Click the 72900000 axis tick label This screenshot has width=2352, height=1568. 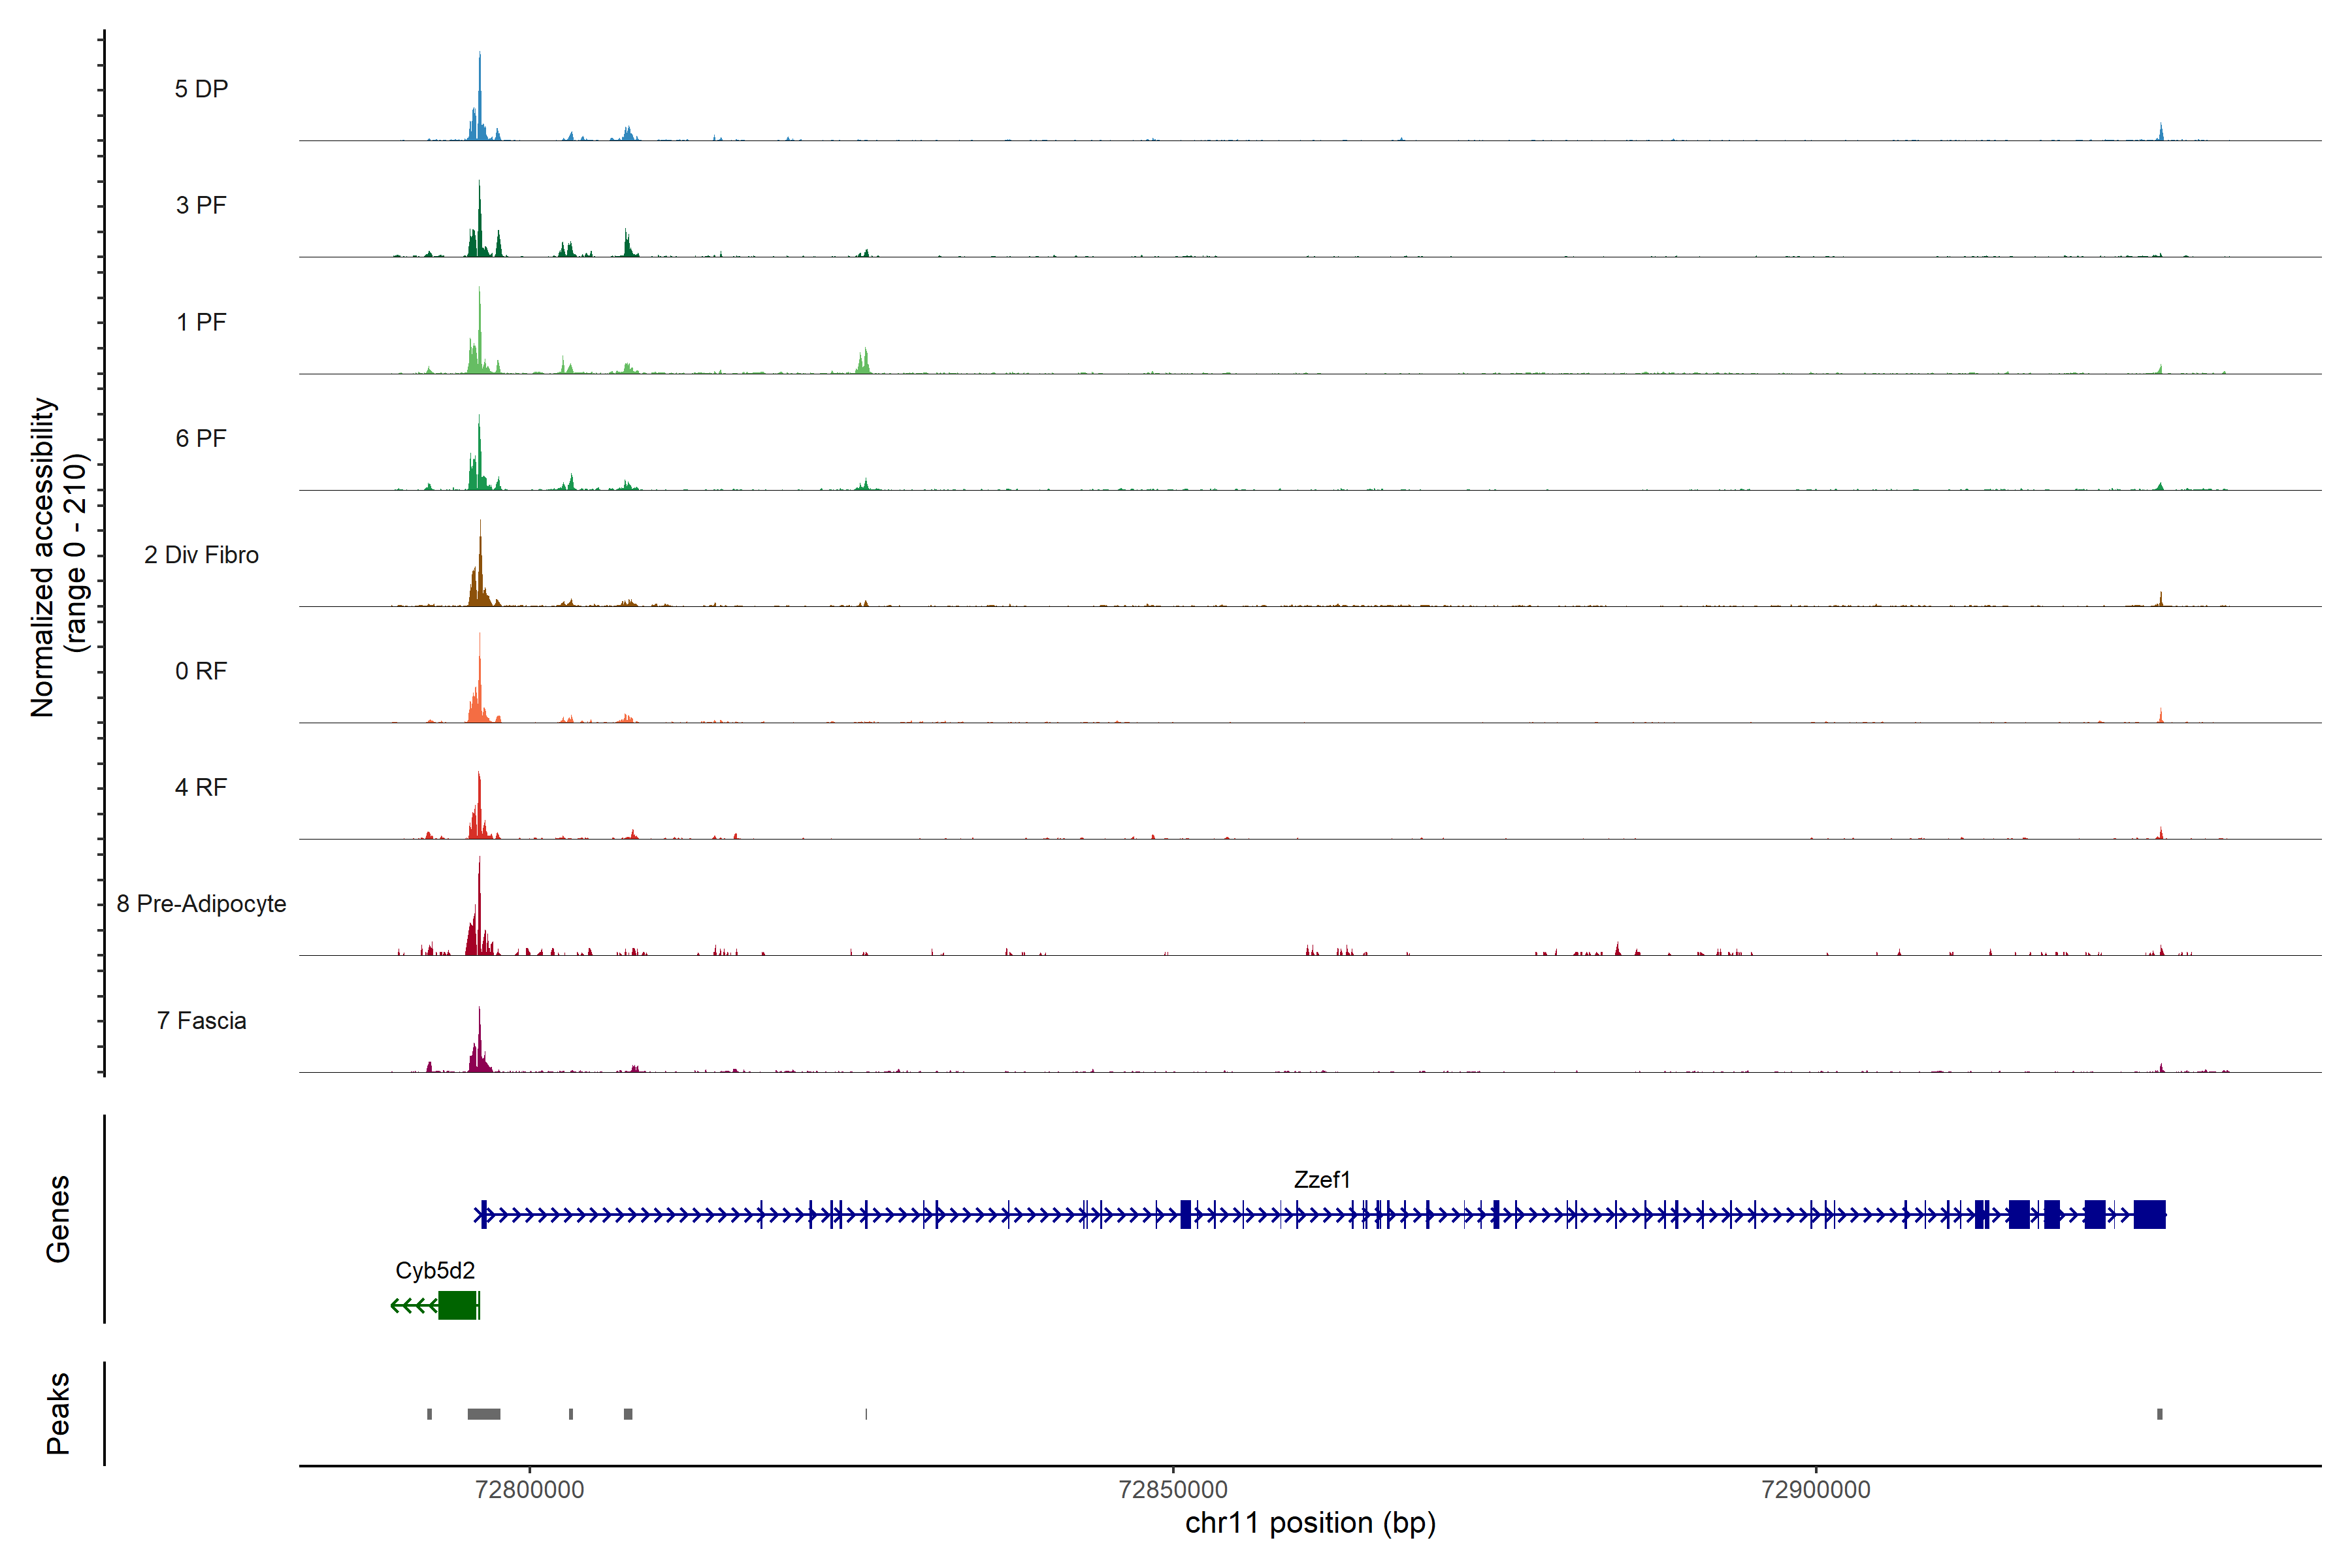point(1816,1489)
